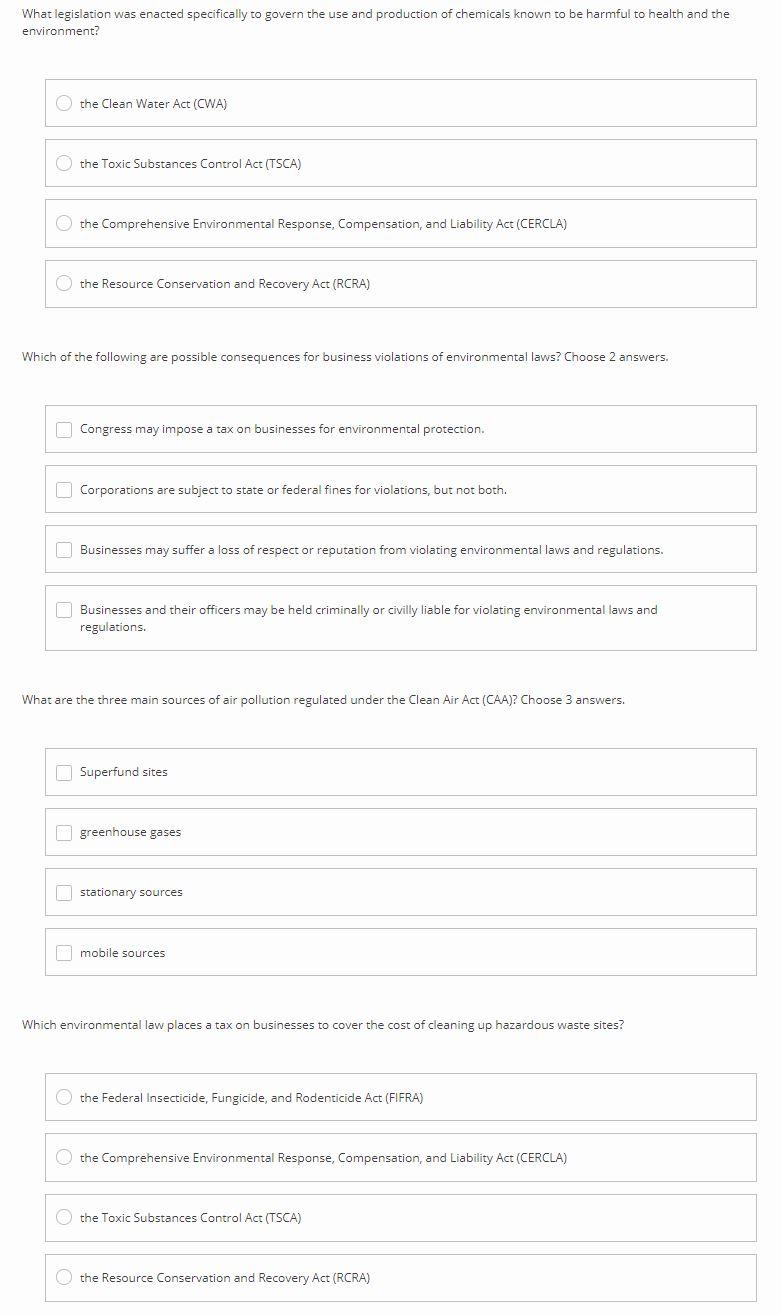Viewport: 781px width, 1315px height.
Task: Select the Resource Conservation and Recovery Act option
Action: [x=63, y=284]
